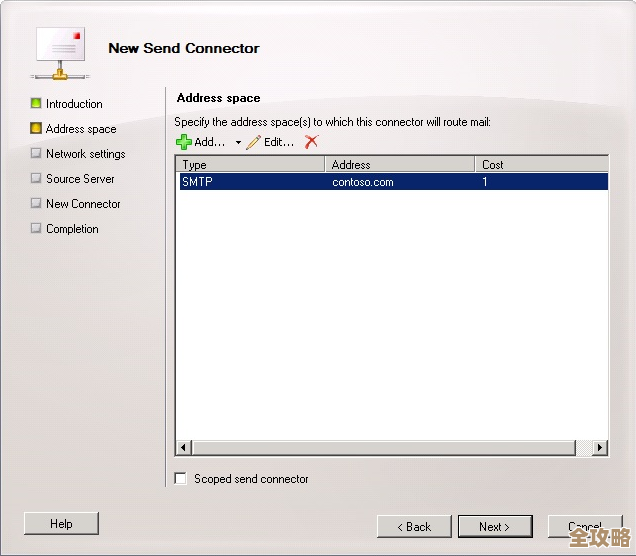Open Help for this wizard
The image size is (636, 556).
pos(61,523)
